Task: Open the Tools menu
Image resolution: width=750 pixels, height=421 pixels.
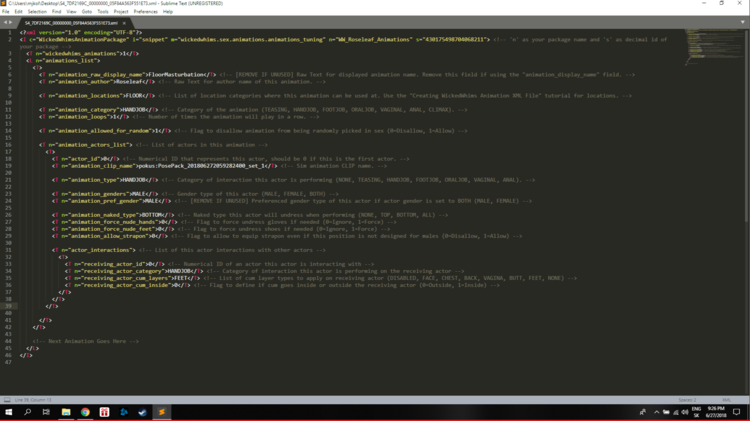Action: 103,11
